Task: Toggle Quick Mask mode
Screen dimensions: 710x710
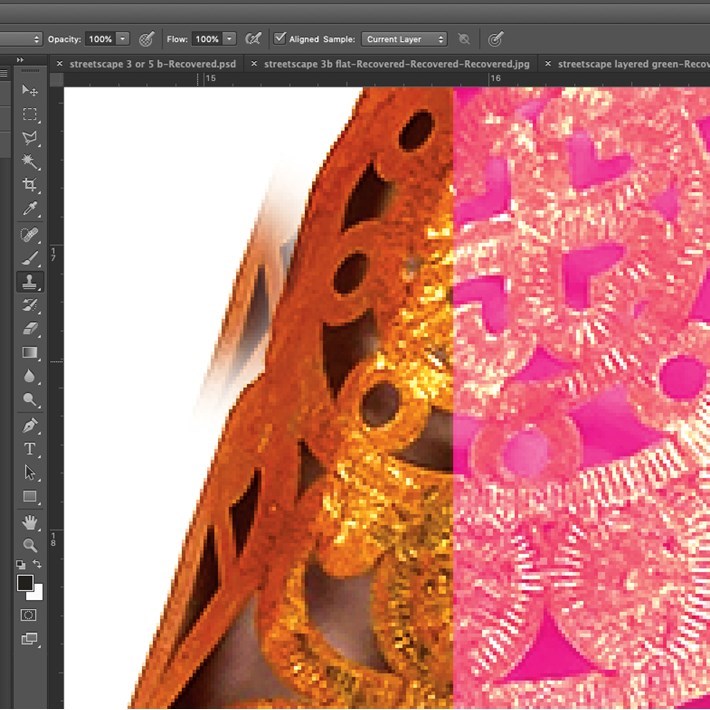Action: [29, 614]
